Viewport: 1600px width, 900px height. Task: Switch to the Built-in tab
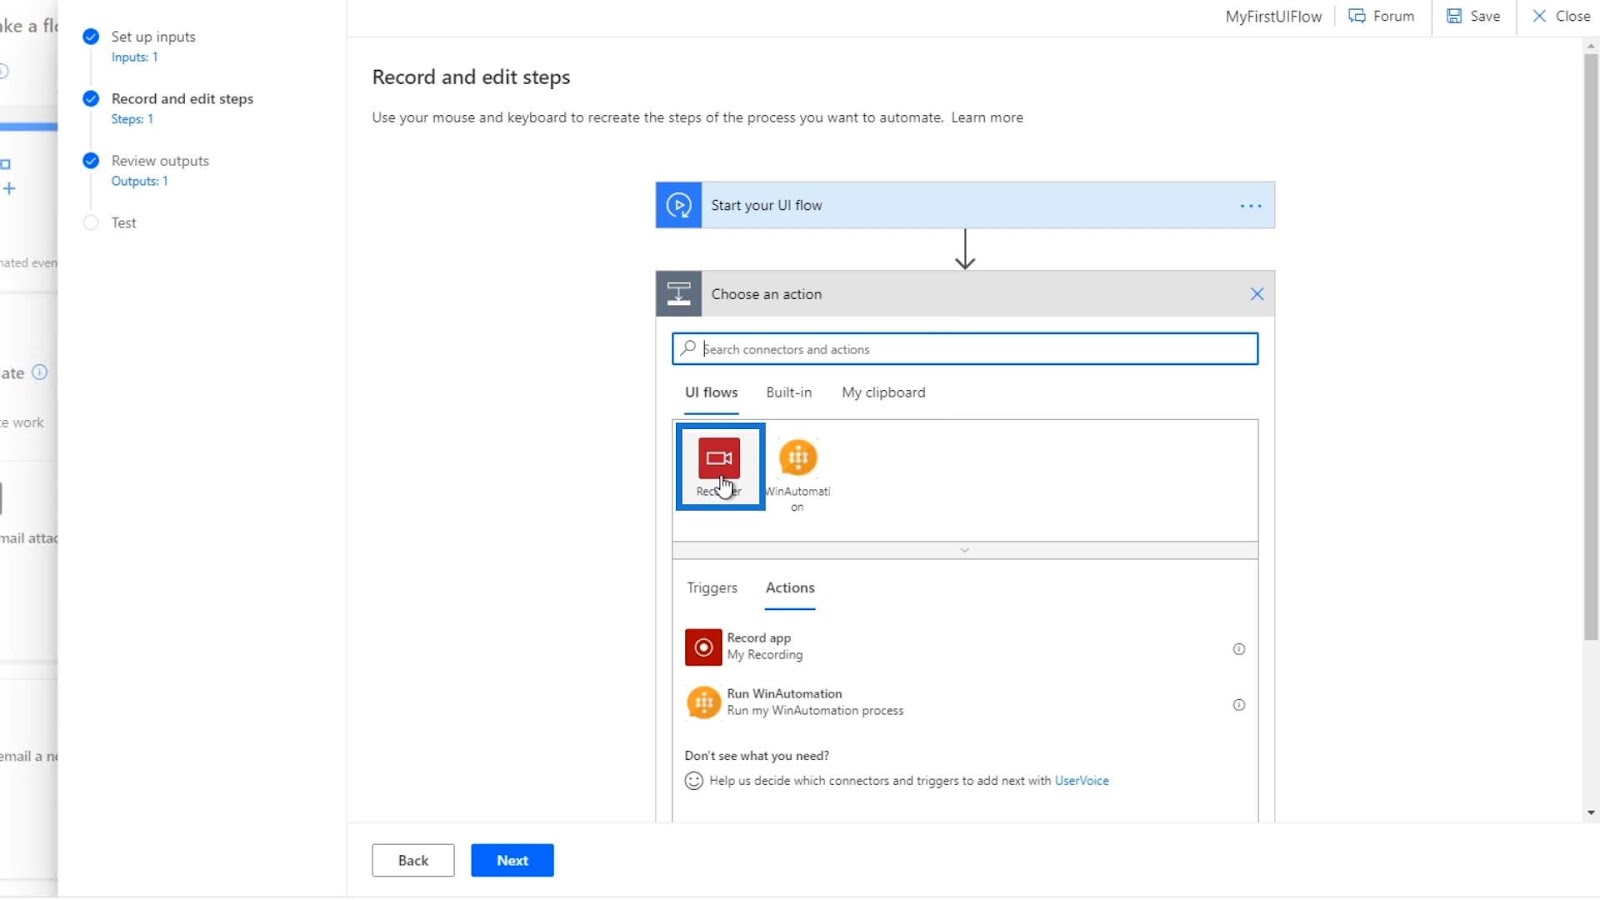click(789, 393)
